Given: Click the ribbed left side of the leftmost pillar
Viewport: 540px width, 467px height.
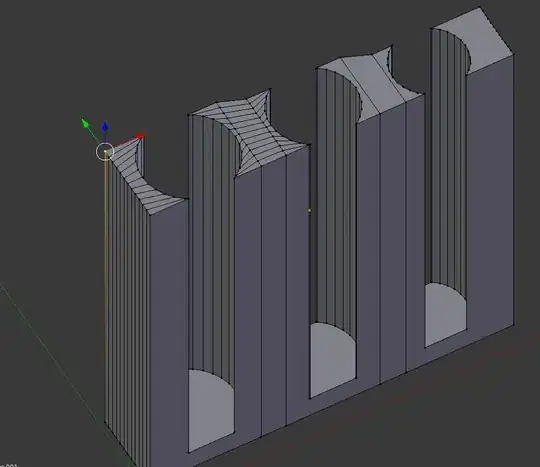Looking at the screenshot, I should point(127,310).
